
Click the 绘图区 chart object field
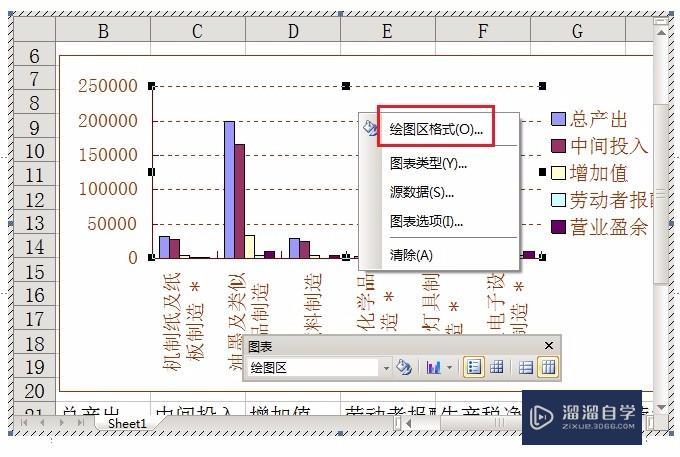pyautogui.click(x=313, y=368)
